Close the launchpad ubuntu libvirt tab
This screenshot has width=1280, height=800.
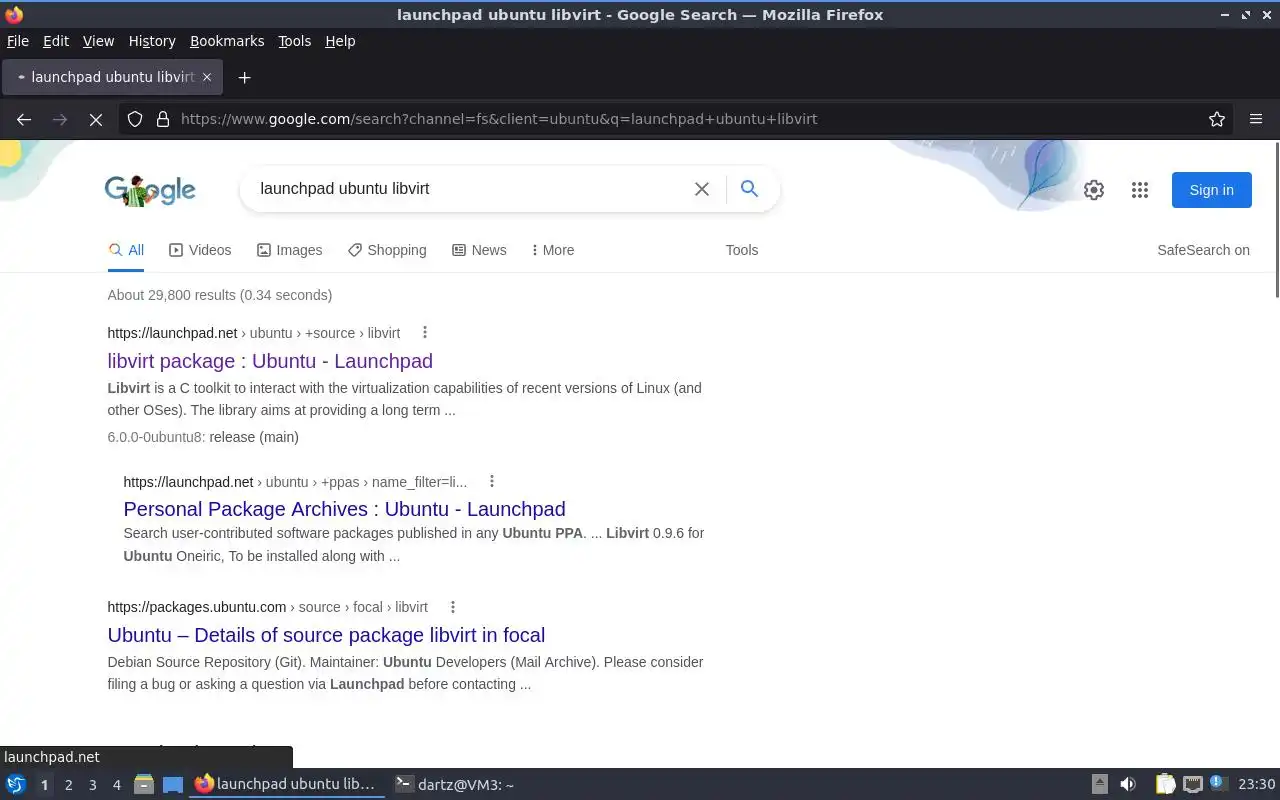click(x=207, y=77)
